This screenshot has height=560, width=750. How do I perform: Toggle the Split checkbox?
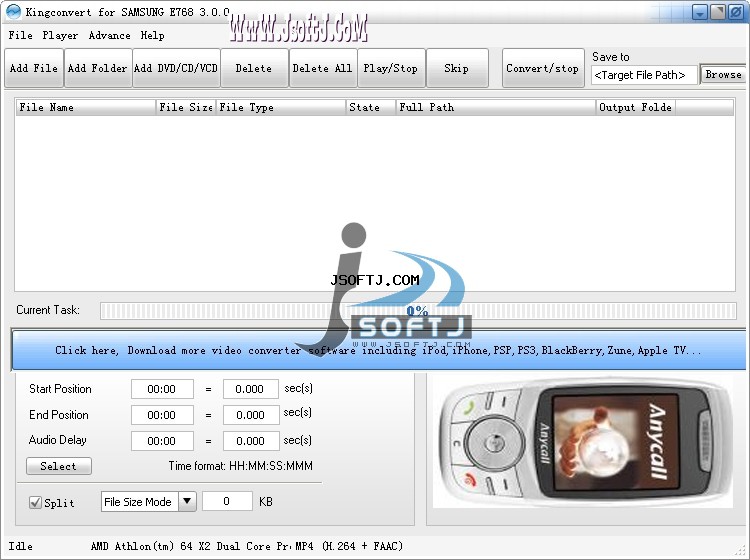click(x=35, y=503)
